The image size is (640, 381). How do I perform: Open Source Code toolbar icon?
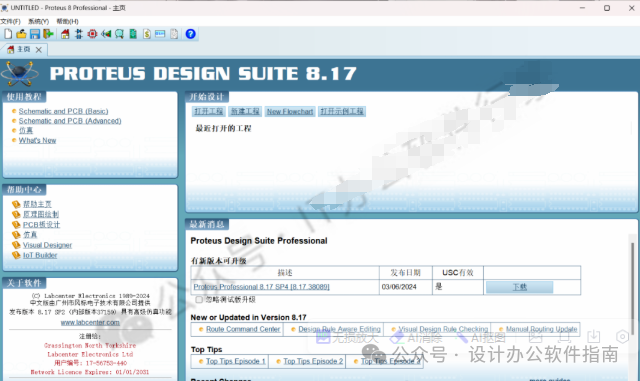(160, 34)
